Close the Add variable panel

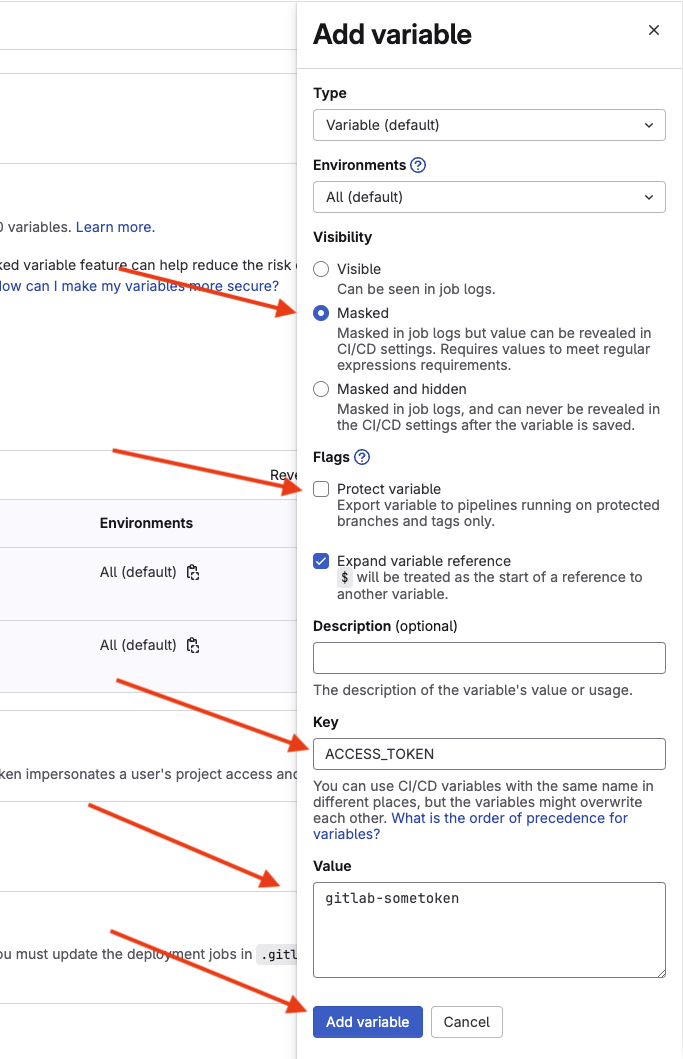tap(653, 30)
